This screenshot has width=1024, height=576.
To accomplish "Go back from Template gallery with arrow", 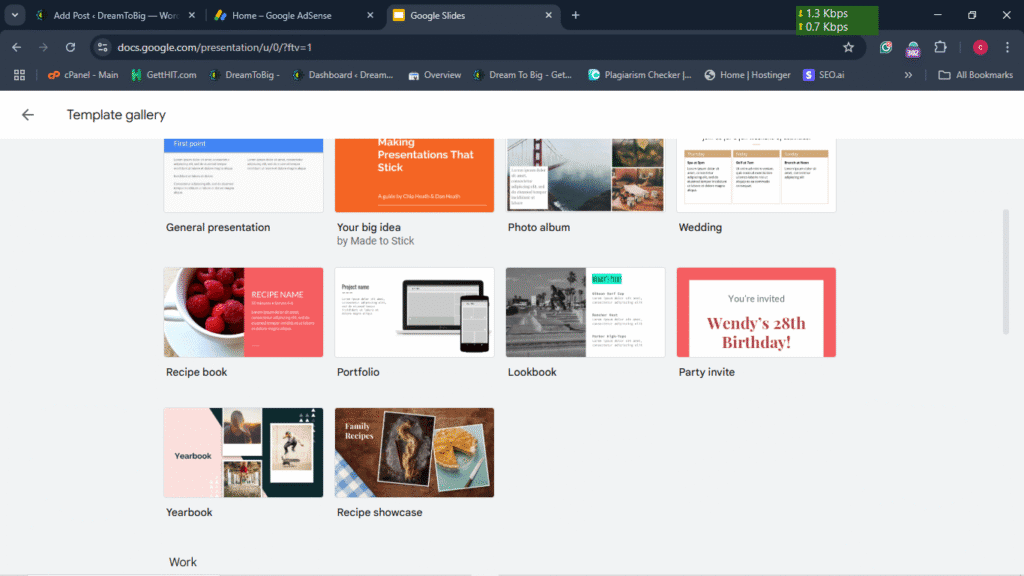I will (28, 115).
